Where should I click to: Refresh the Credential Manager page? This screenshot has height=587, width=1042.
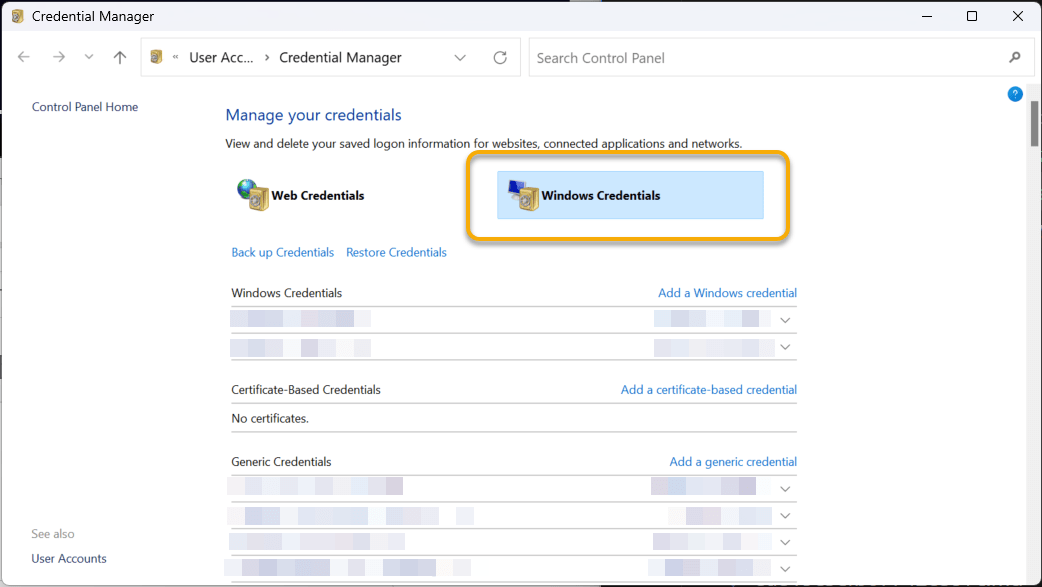[x=500, y=58]
